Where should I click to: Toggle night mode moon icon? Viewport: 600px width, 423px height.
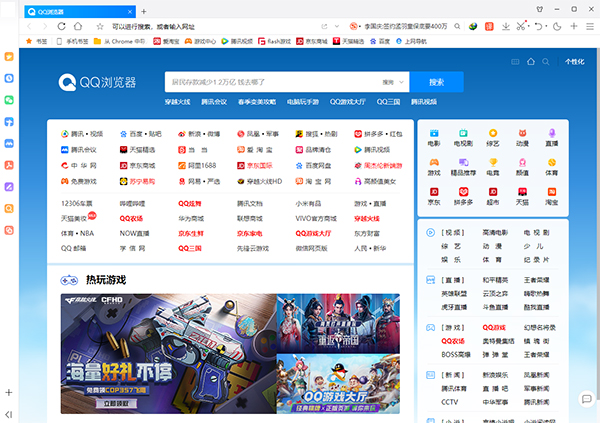click(x=557, y=26)
